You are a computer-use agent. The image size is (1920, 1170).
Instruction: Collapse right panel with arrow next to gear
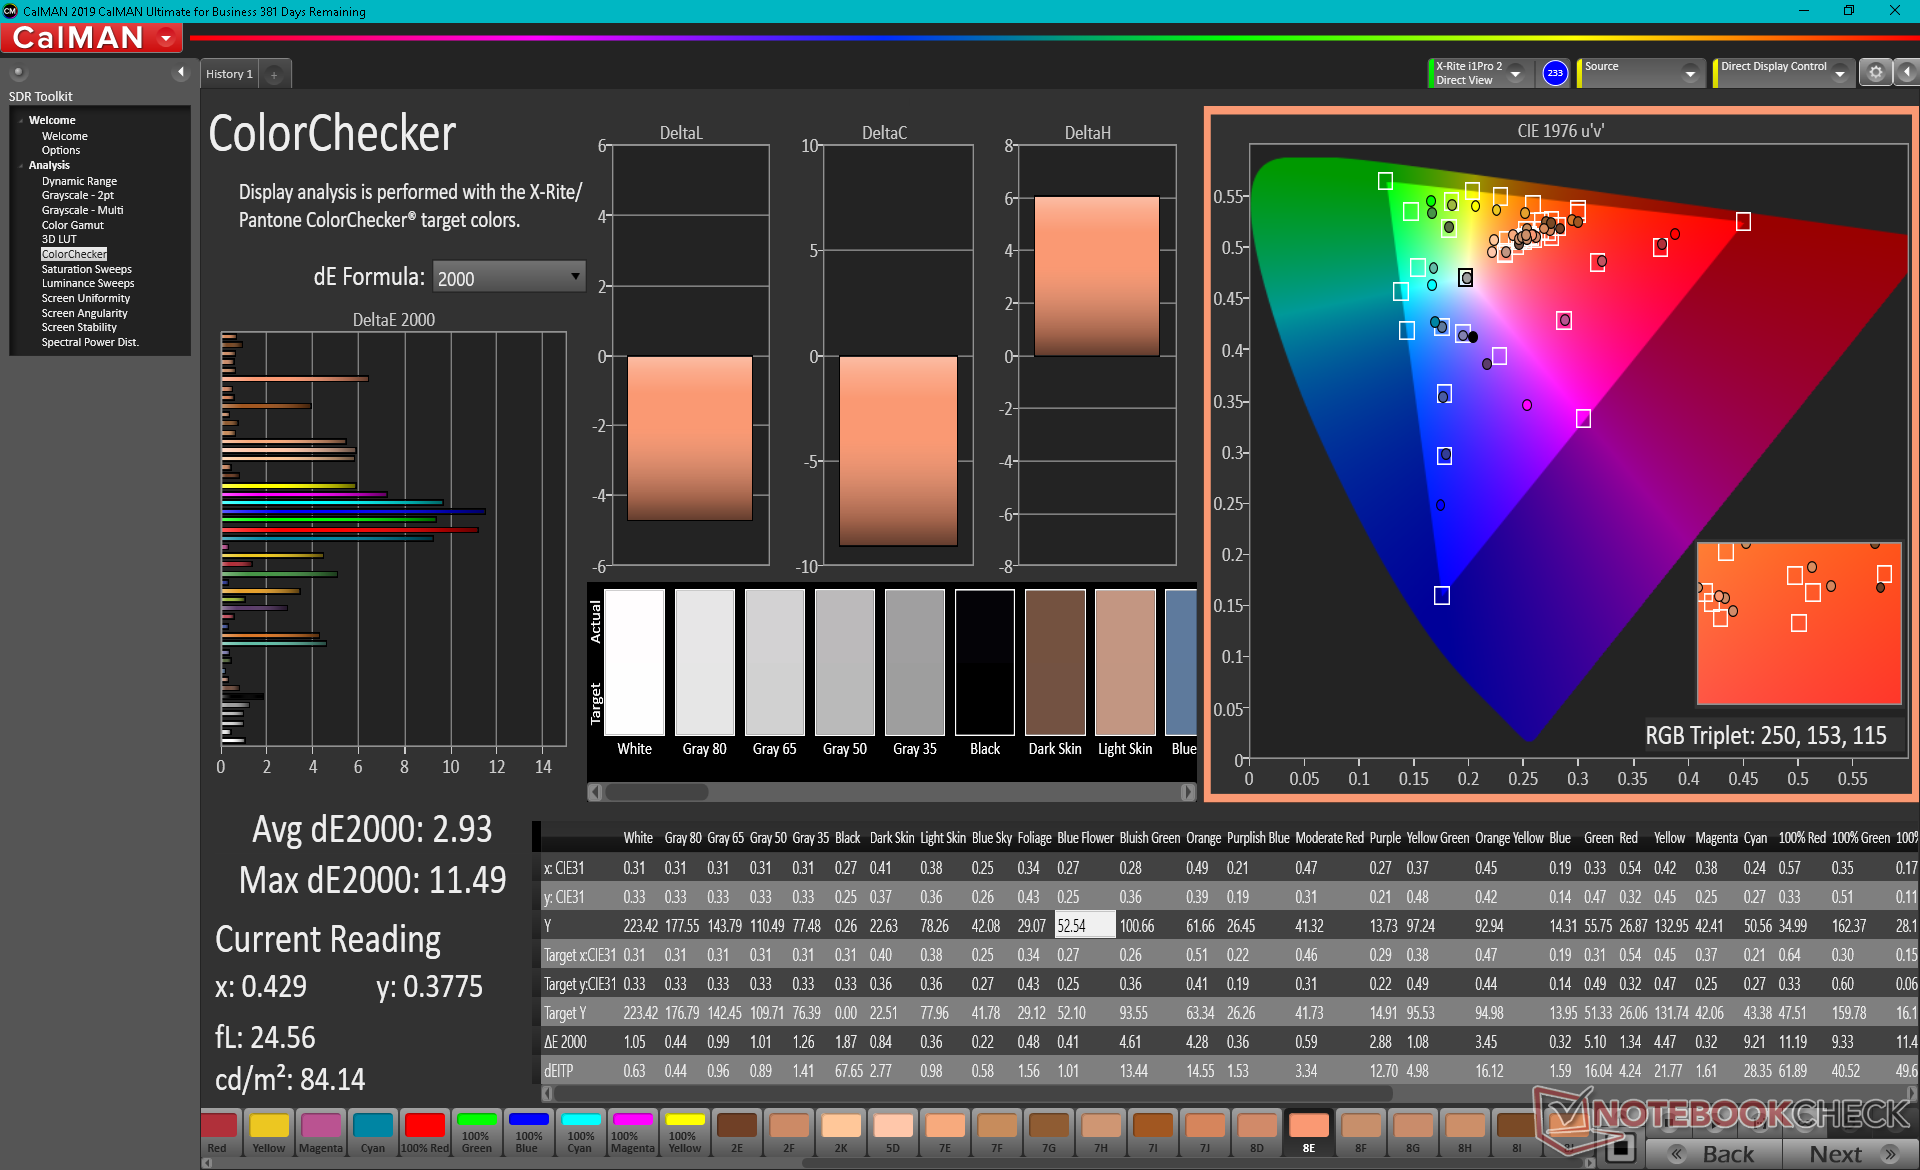point(1906,72)
